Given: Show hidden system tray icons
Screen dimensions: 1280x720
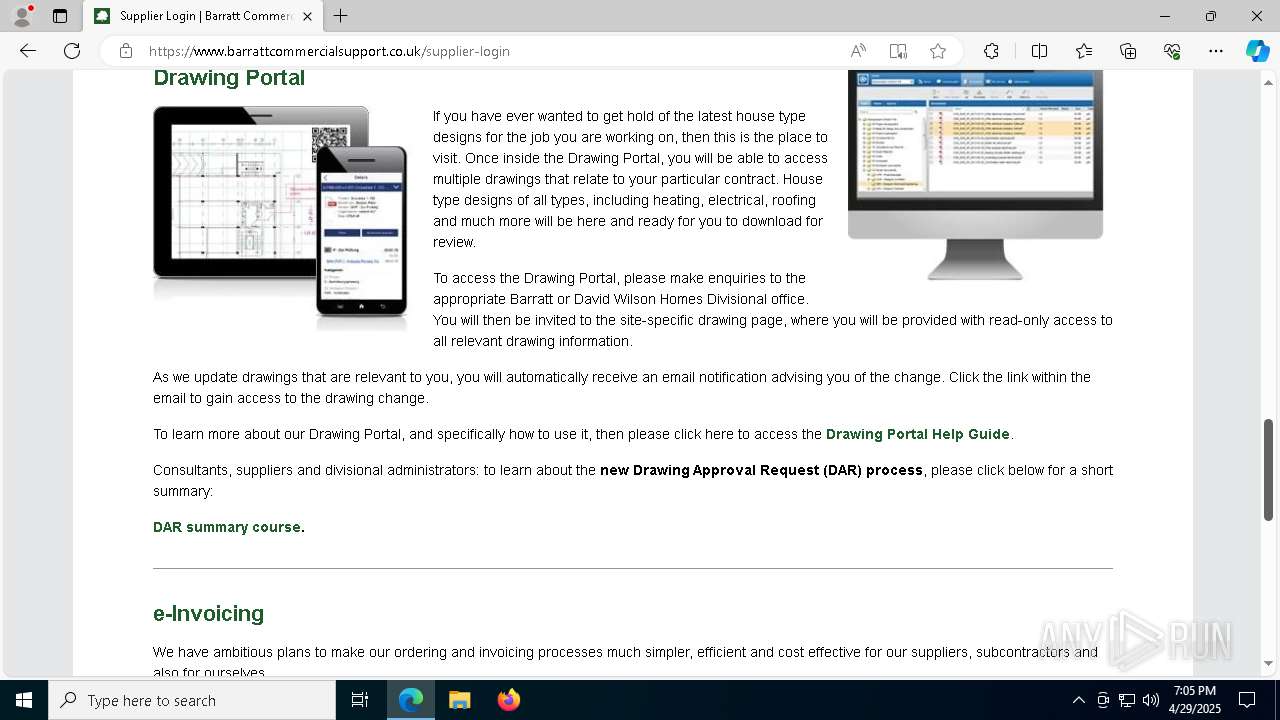Looking at the screenshot, I should coord(1078,700).
